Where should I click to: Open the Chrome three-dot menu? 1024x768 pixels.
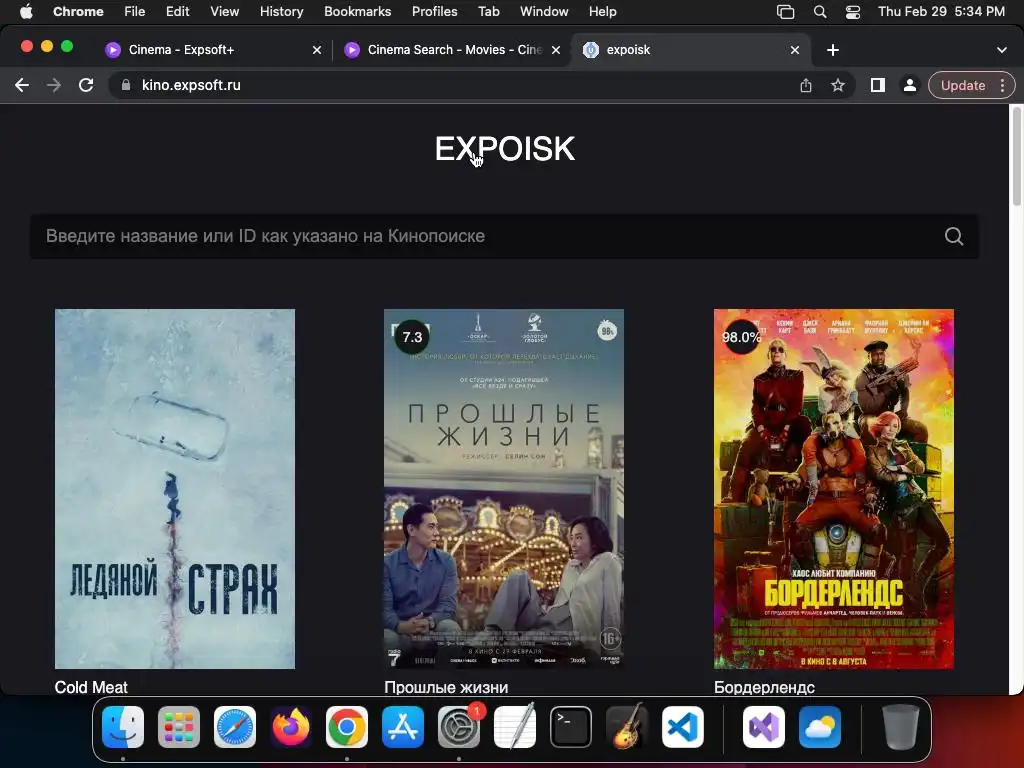(x=1002, y=85)
